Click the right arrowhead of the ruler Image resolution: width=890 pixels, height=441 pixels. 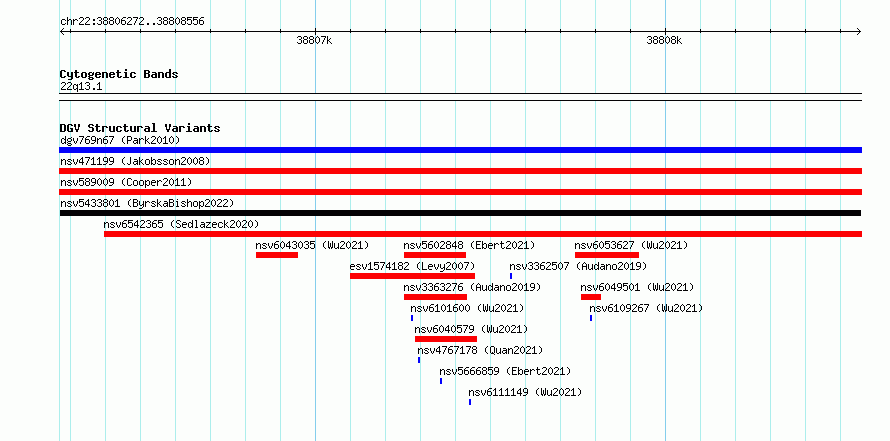point(859,32)
